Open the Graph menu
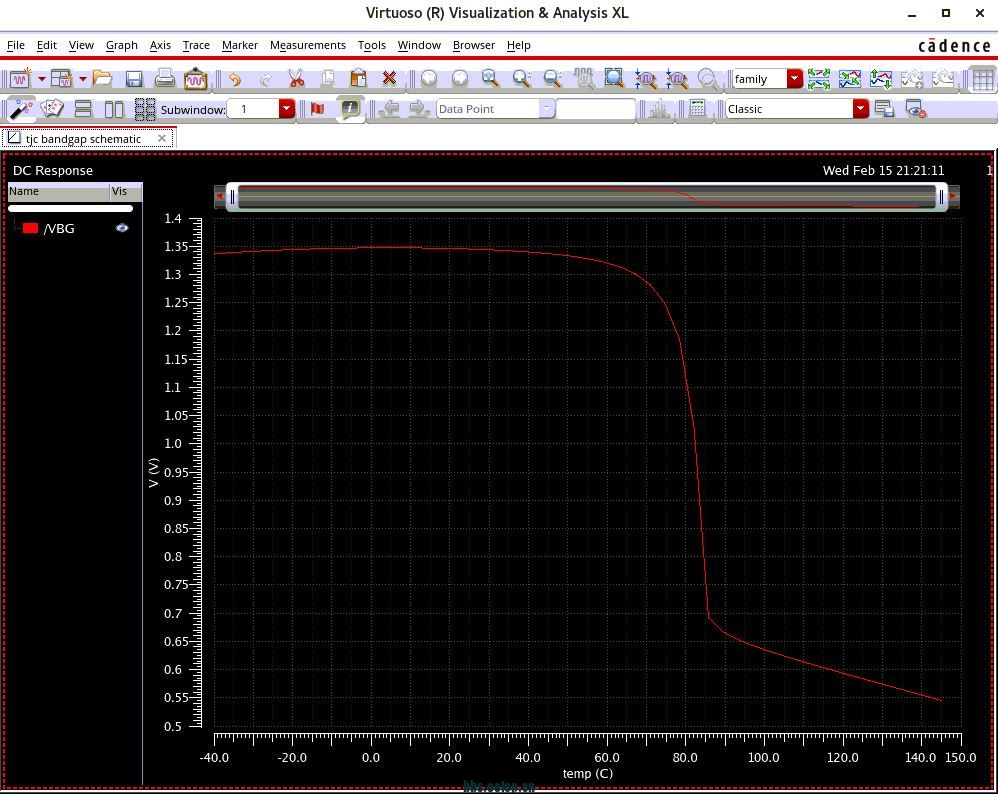Image resolution: width=998 pixels, height=798 pixels. pos(122,45)
